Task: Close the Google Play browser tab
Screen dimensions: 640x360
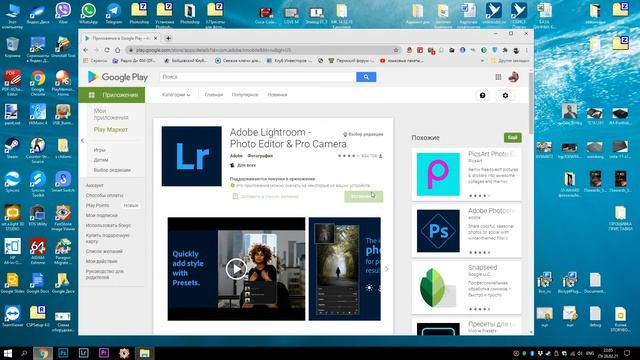Action: (156, 38)
